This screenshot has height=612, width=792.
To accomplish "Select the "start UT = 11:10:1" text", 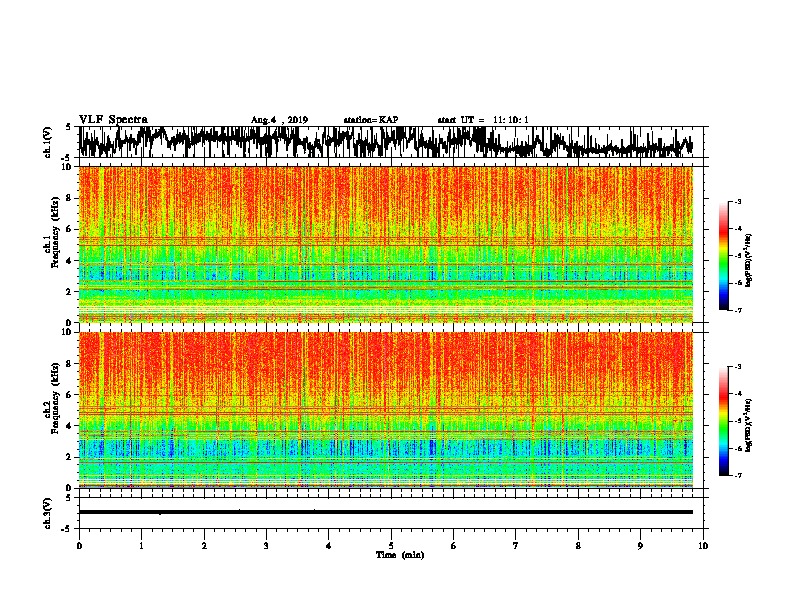I will 483,120.
